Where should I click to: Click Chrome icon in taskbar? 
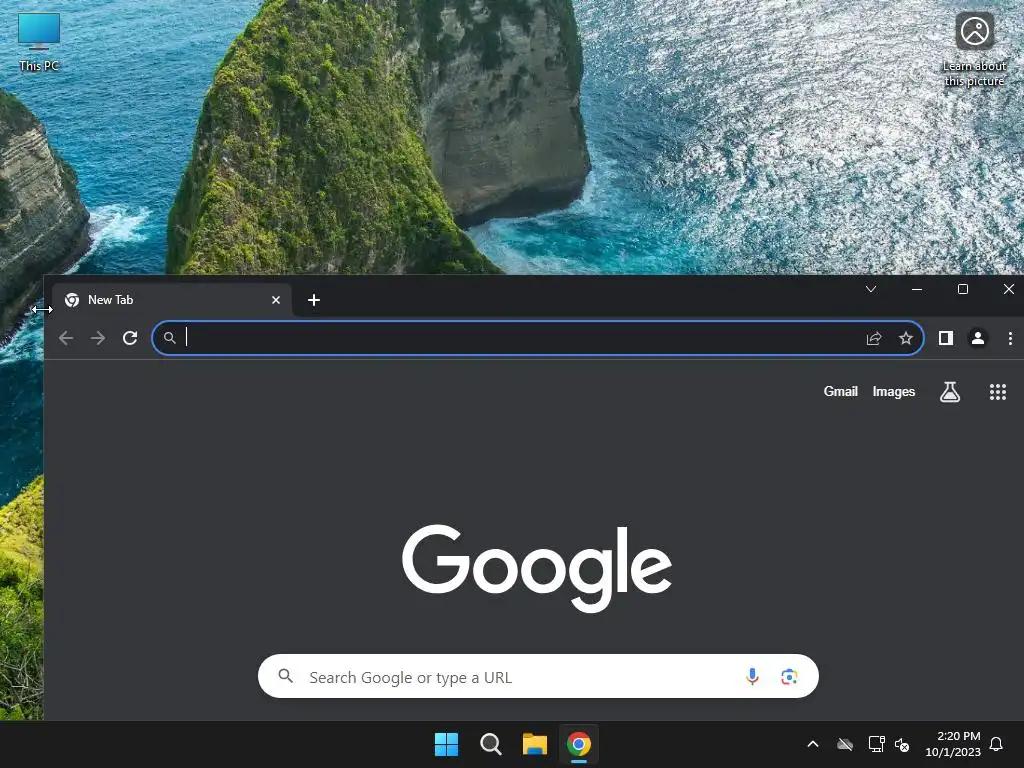click(579, 744)
